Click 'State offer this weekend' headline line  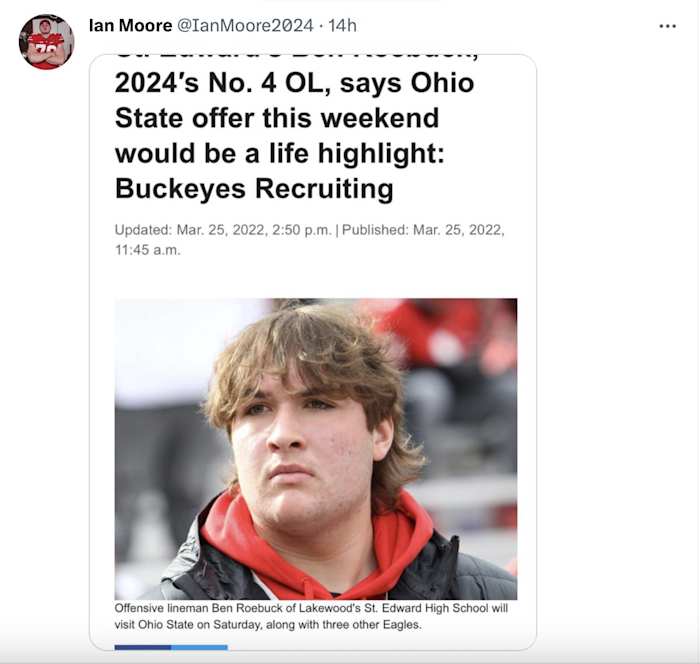click(x=277, y=118)
